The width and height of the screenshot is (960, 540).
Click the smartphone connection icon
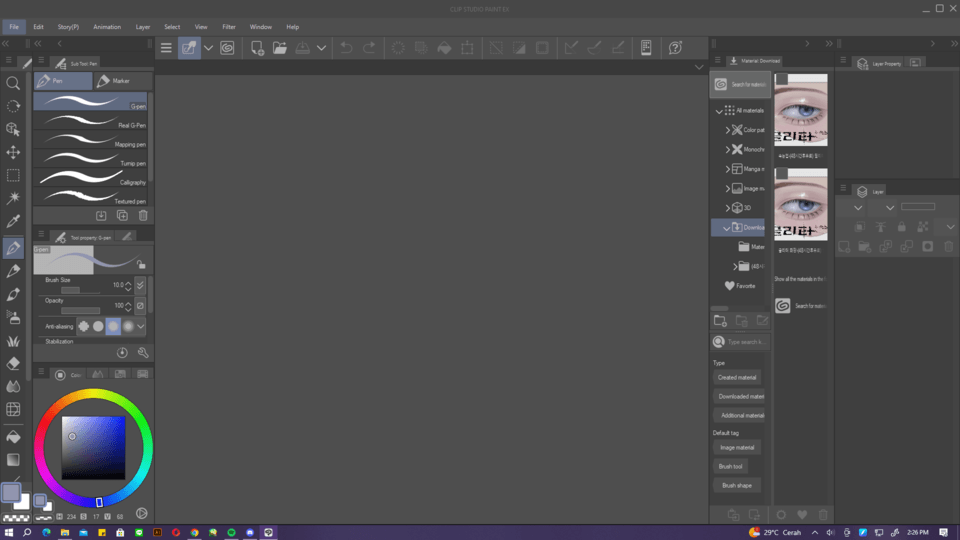(646, 48)
